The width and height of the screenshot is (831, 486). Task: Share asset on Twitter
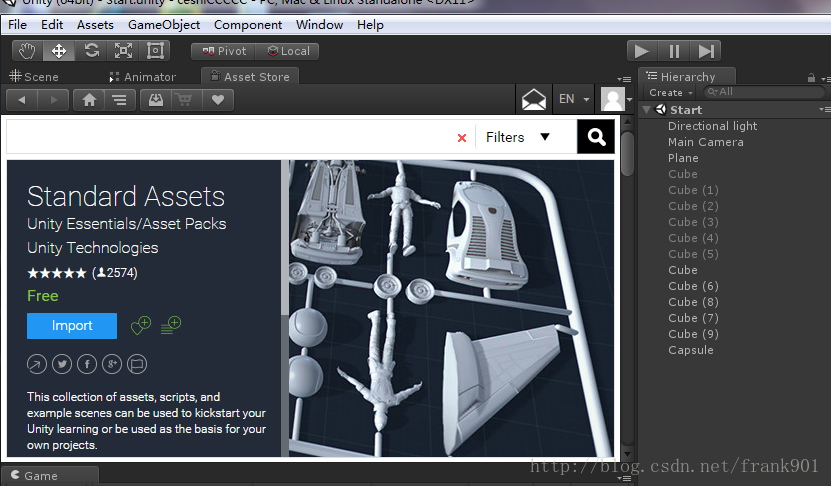[62, 364]
